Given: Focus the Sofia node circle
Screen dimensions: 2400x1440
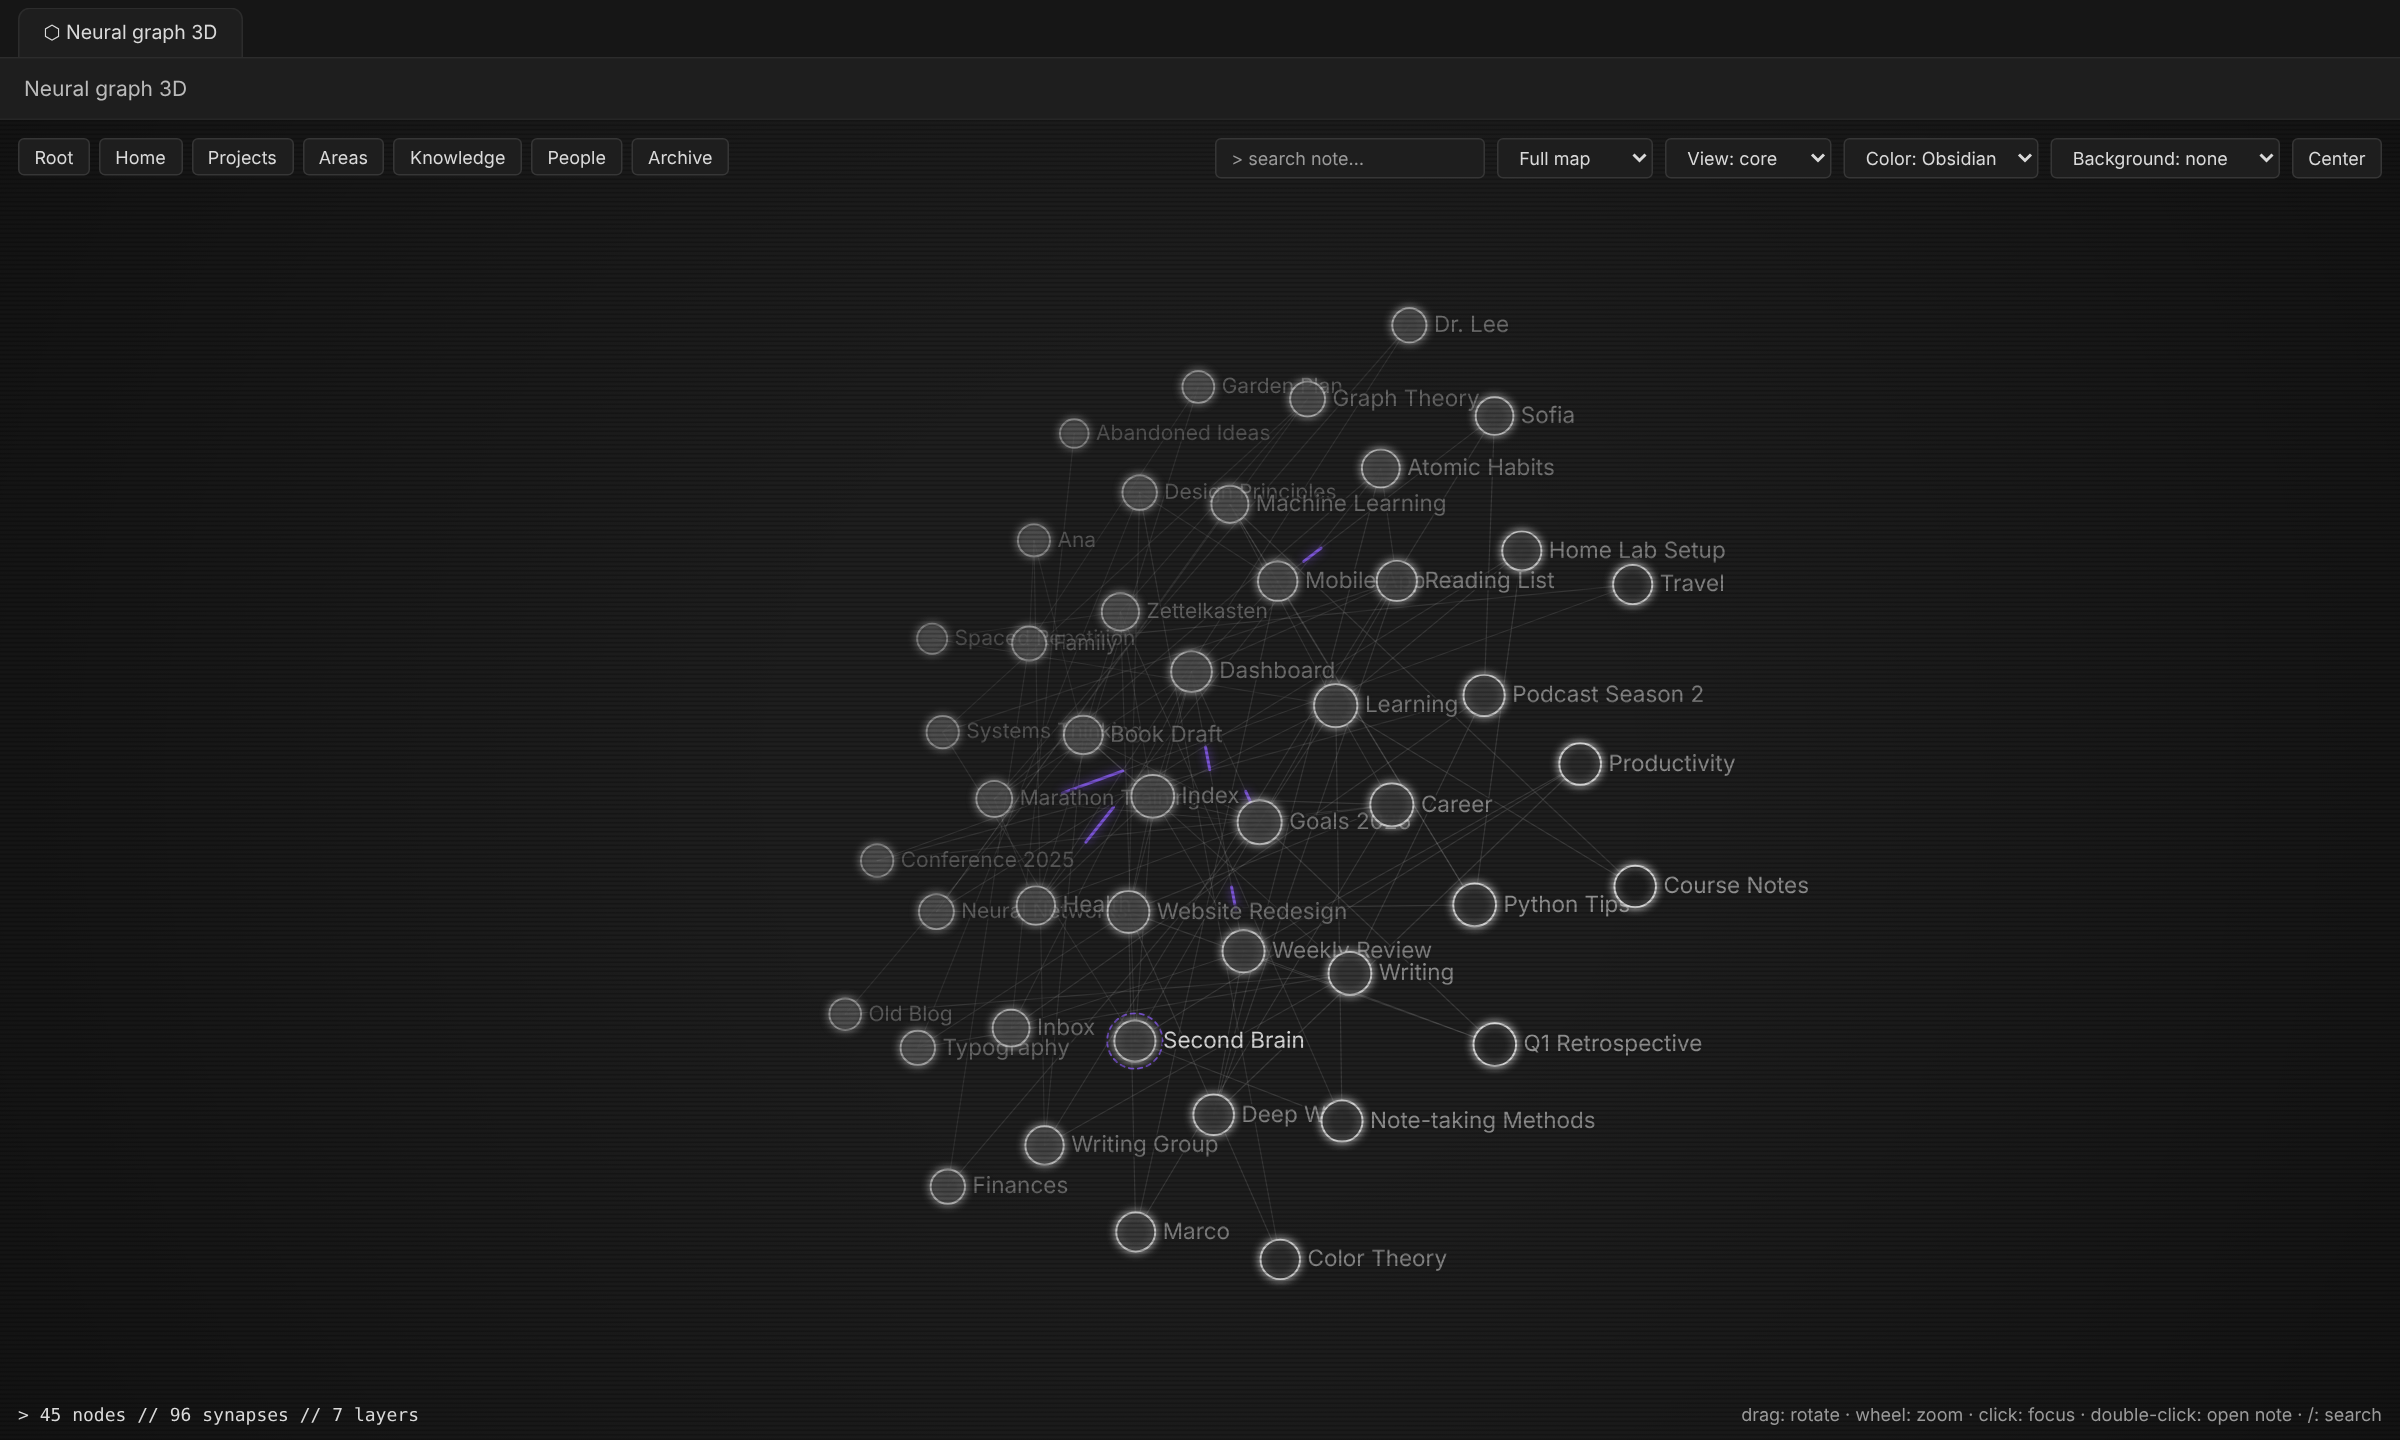Looking at the screenshot, I should click(1494, 416).
